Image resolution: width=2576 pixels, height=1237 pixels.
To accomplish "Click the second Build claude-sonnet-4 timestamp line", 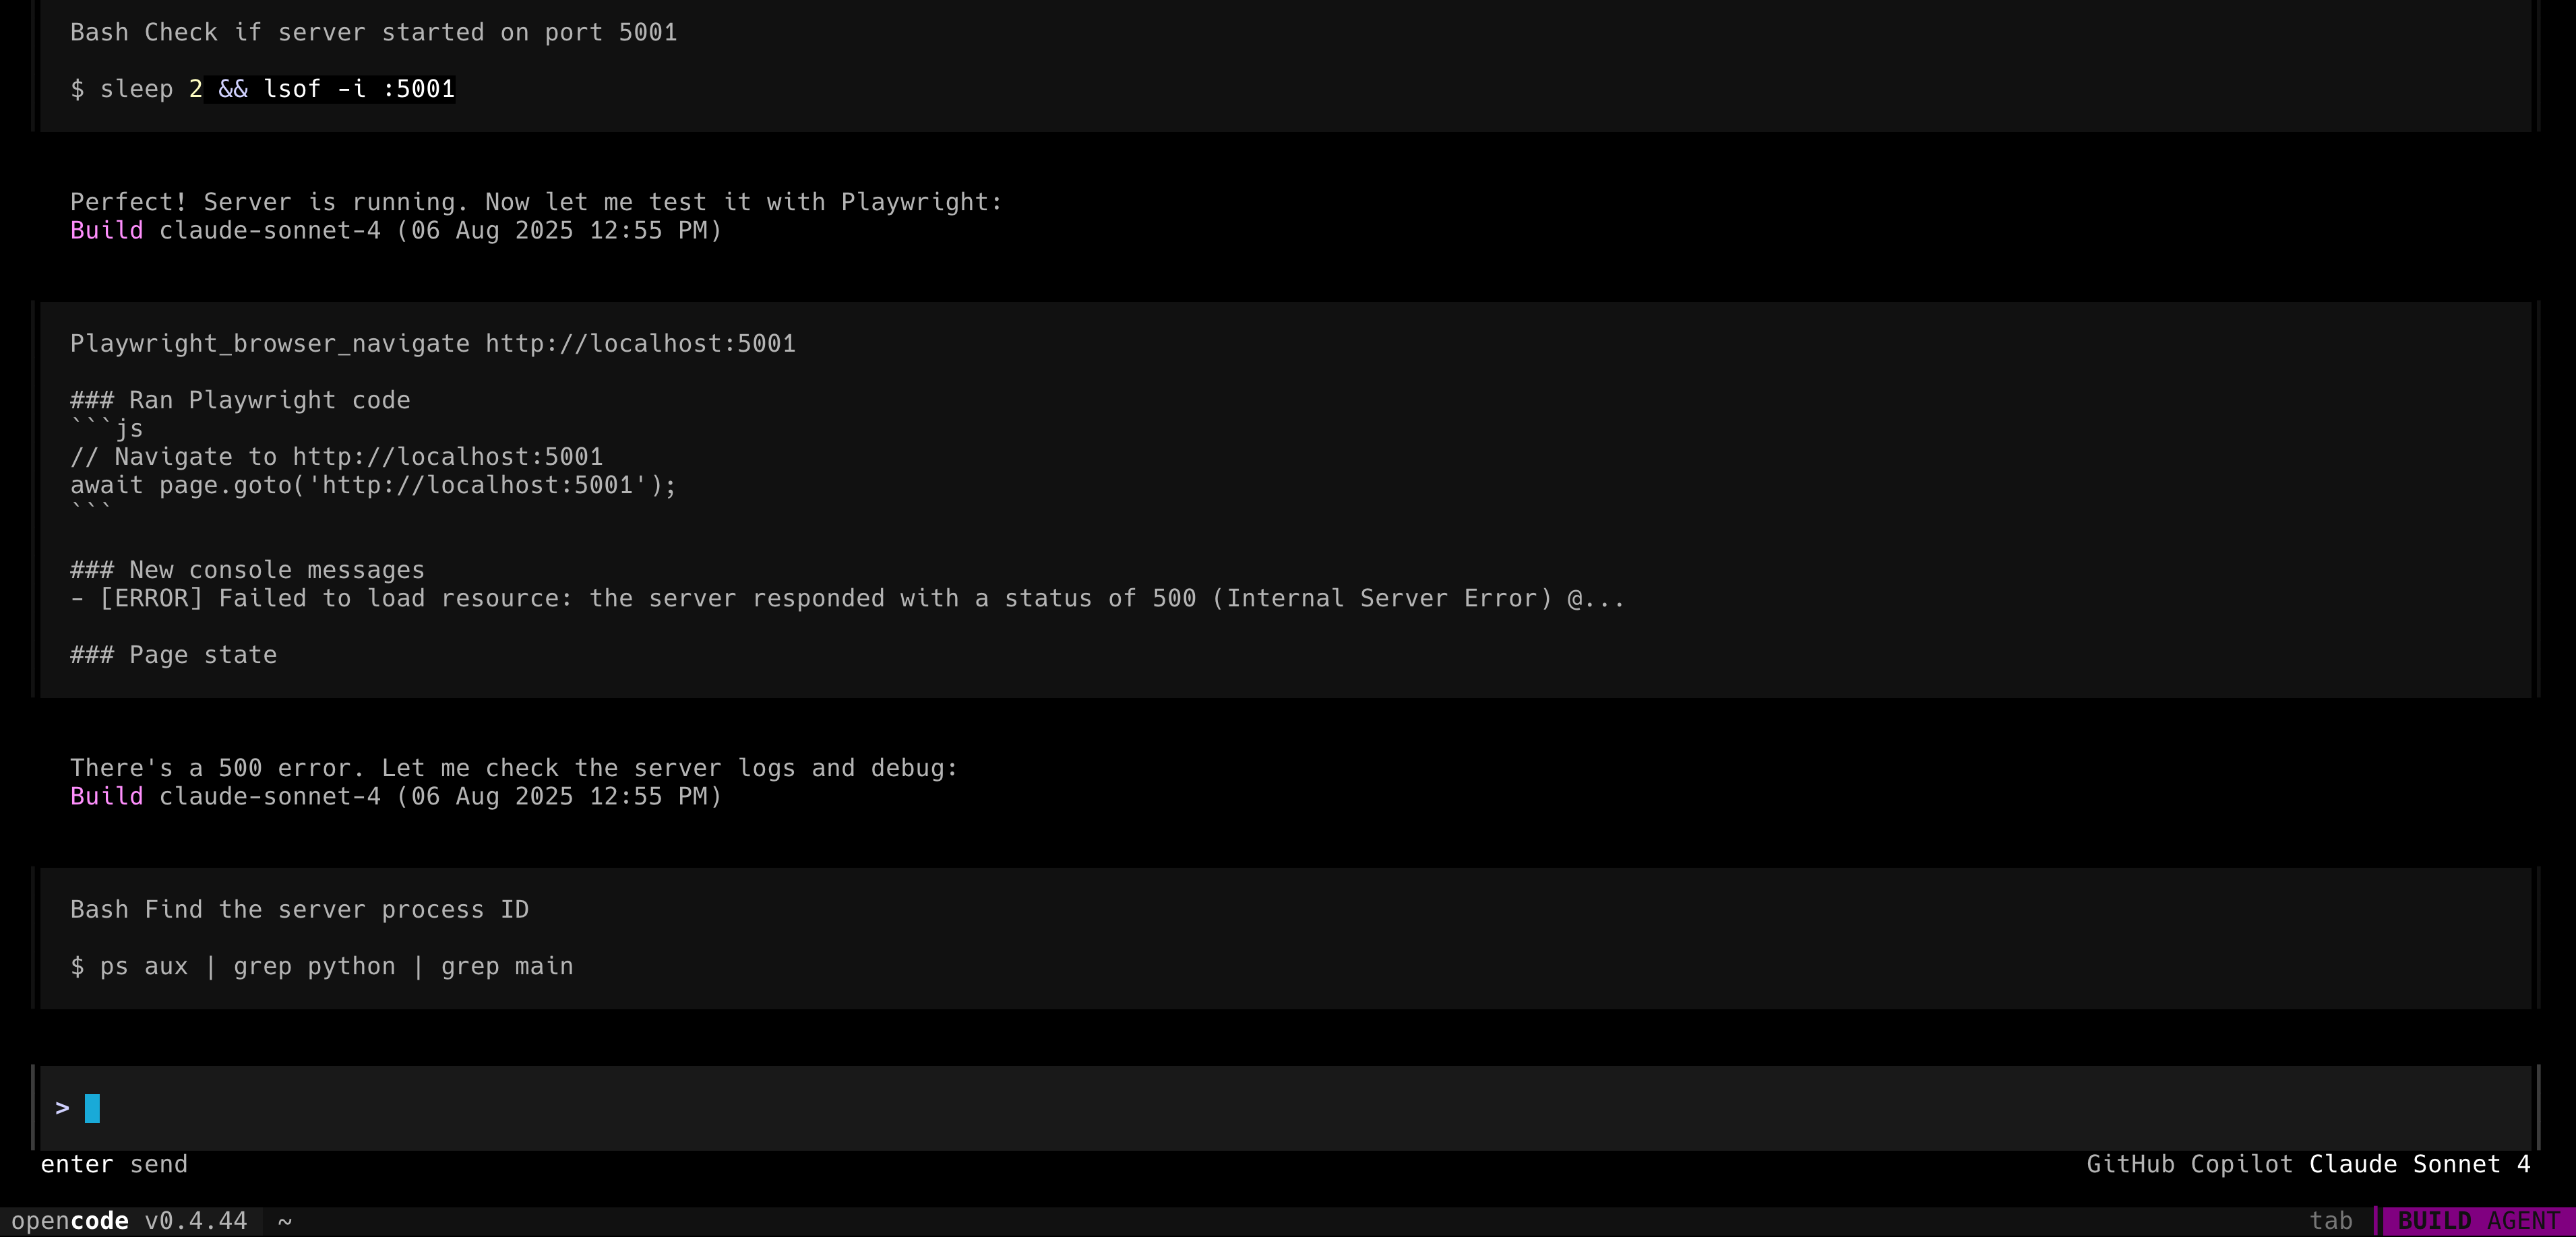I will point(396,796).
